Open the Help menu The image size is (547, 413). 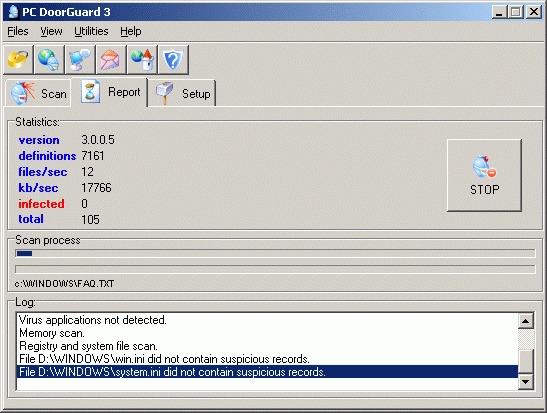coord(131,31)
